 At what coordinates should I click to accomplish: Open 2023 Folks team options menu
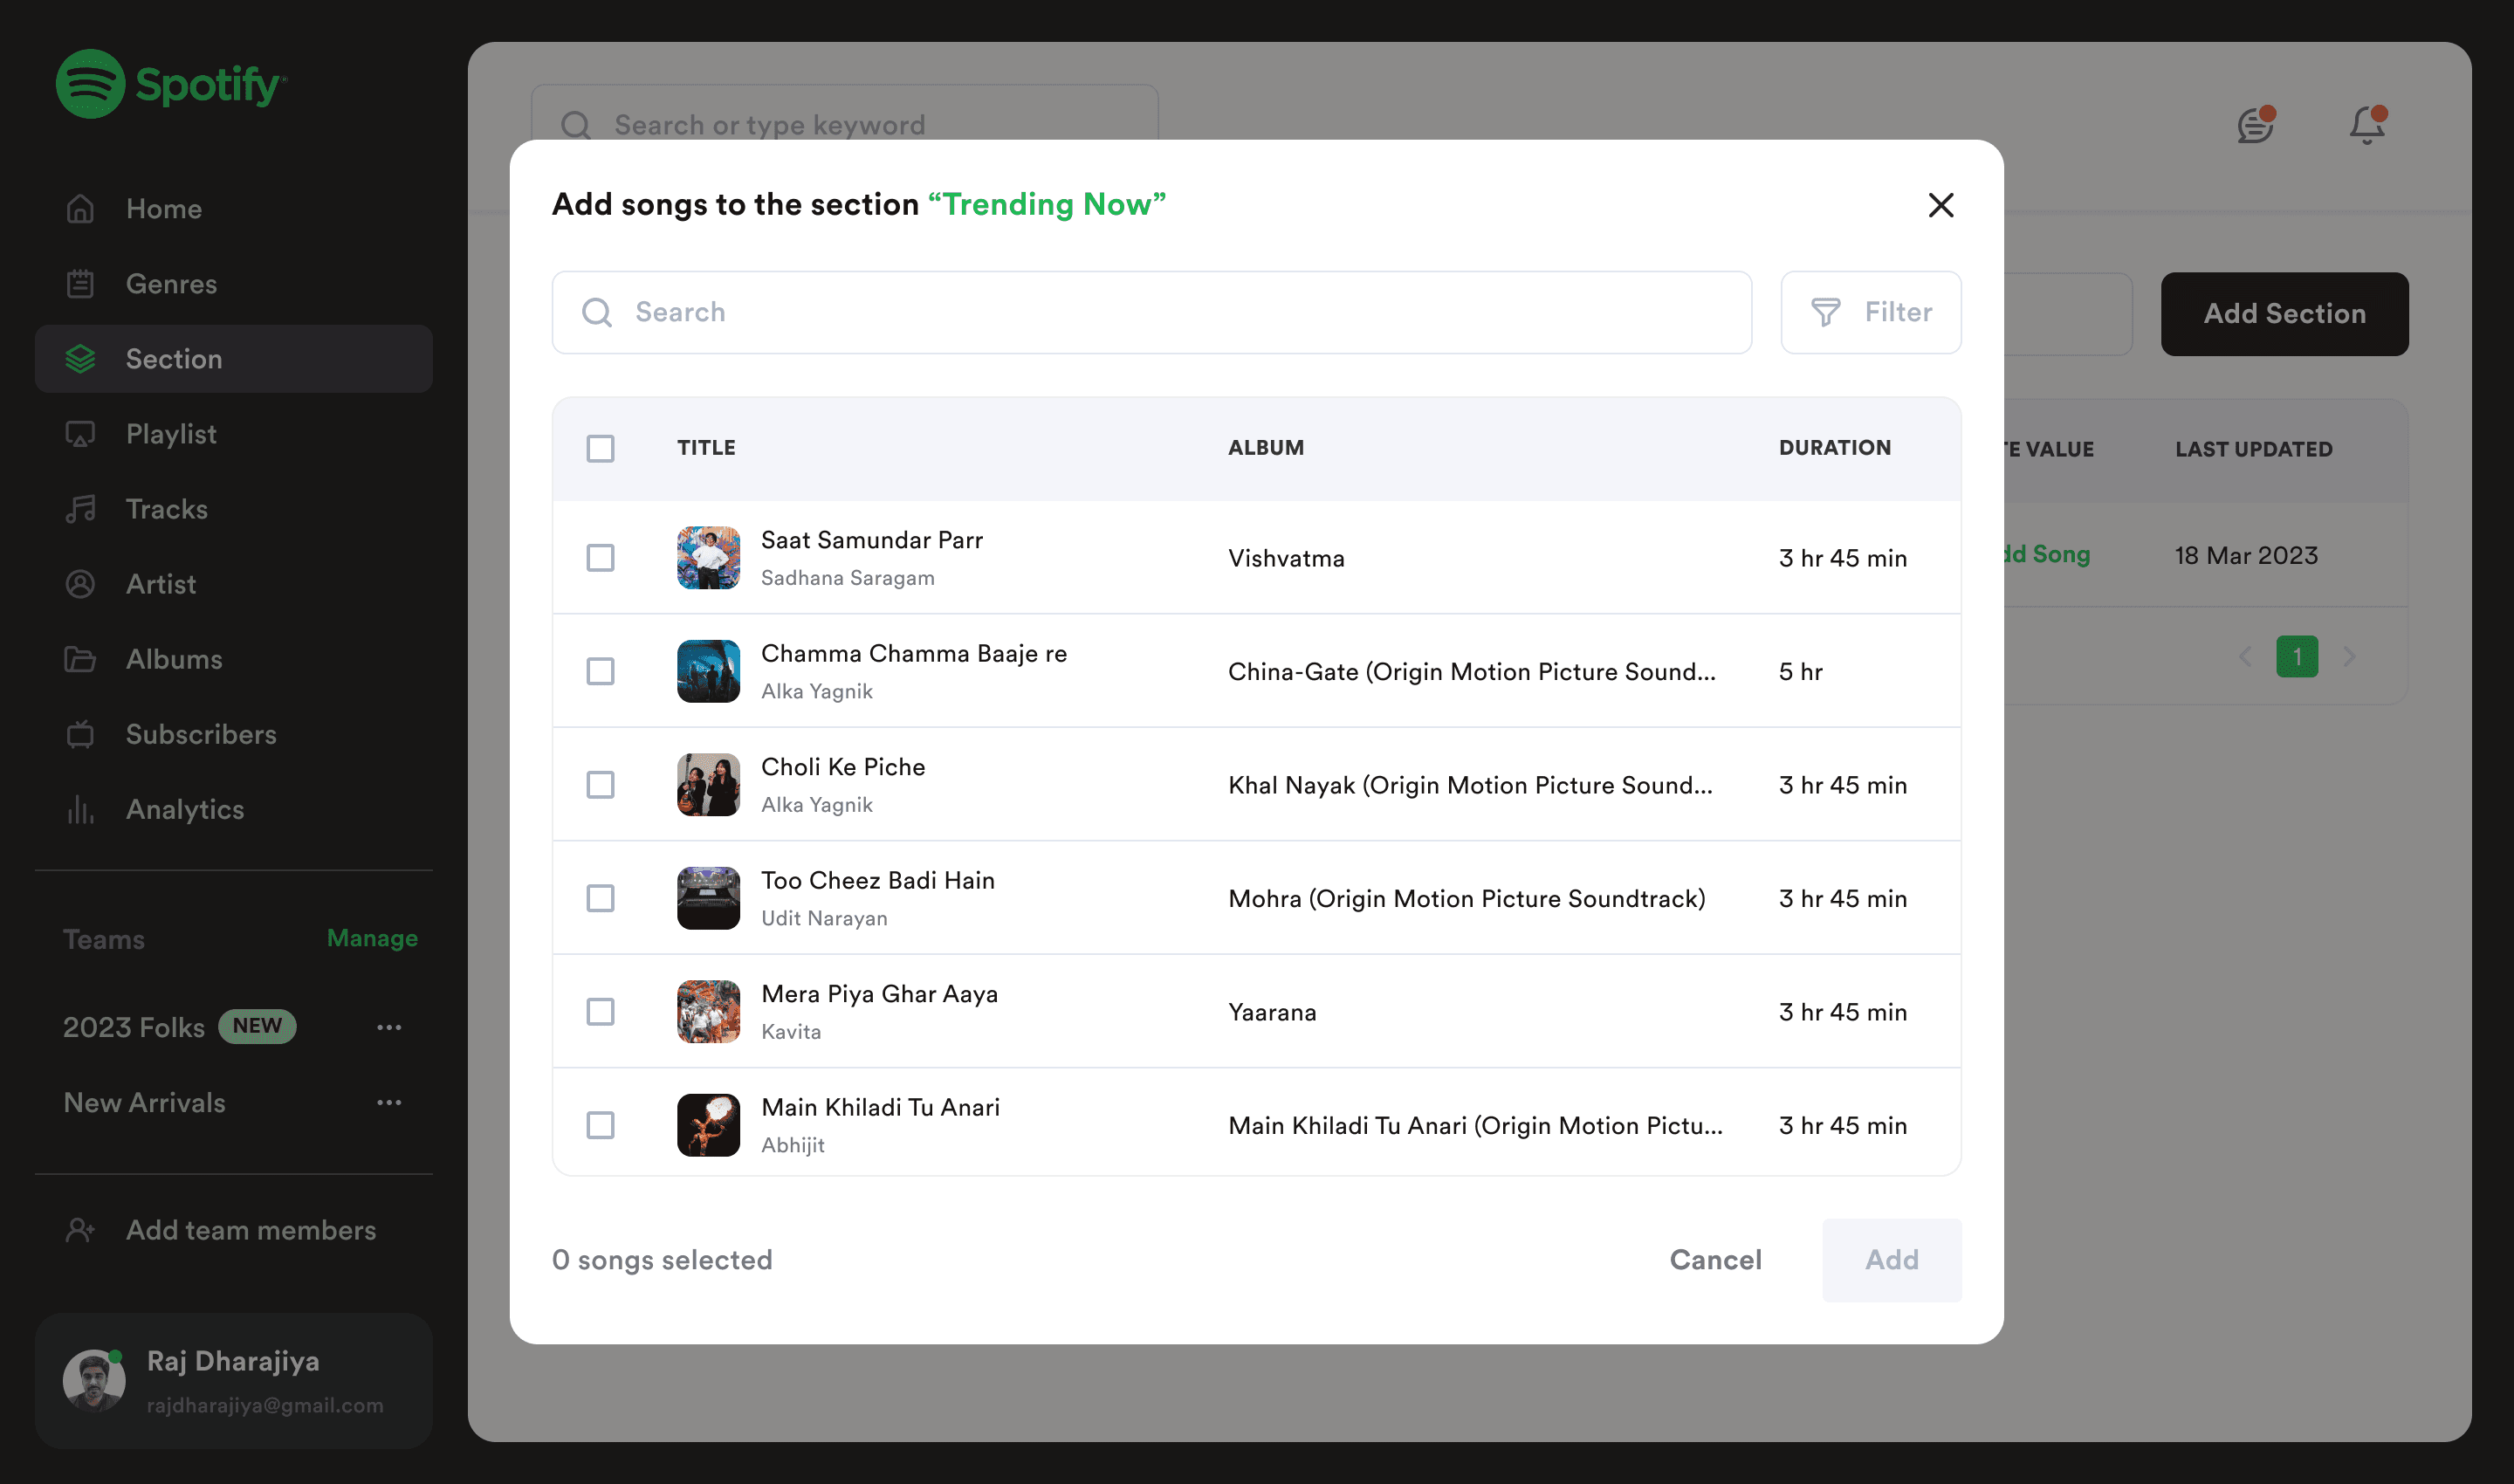tap(389, 1027)
